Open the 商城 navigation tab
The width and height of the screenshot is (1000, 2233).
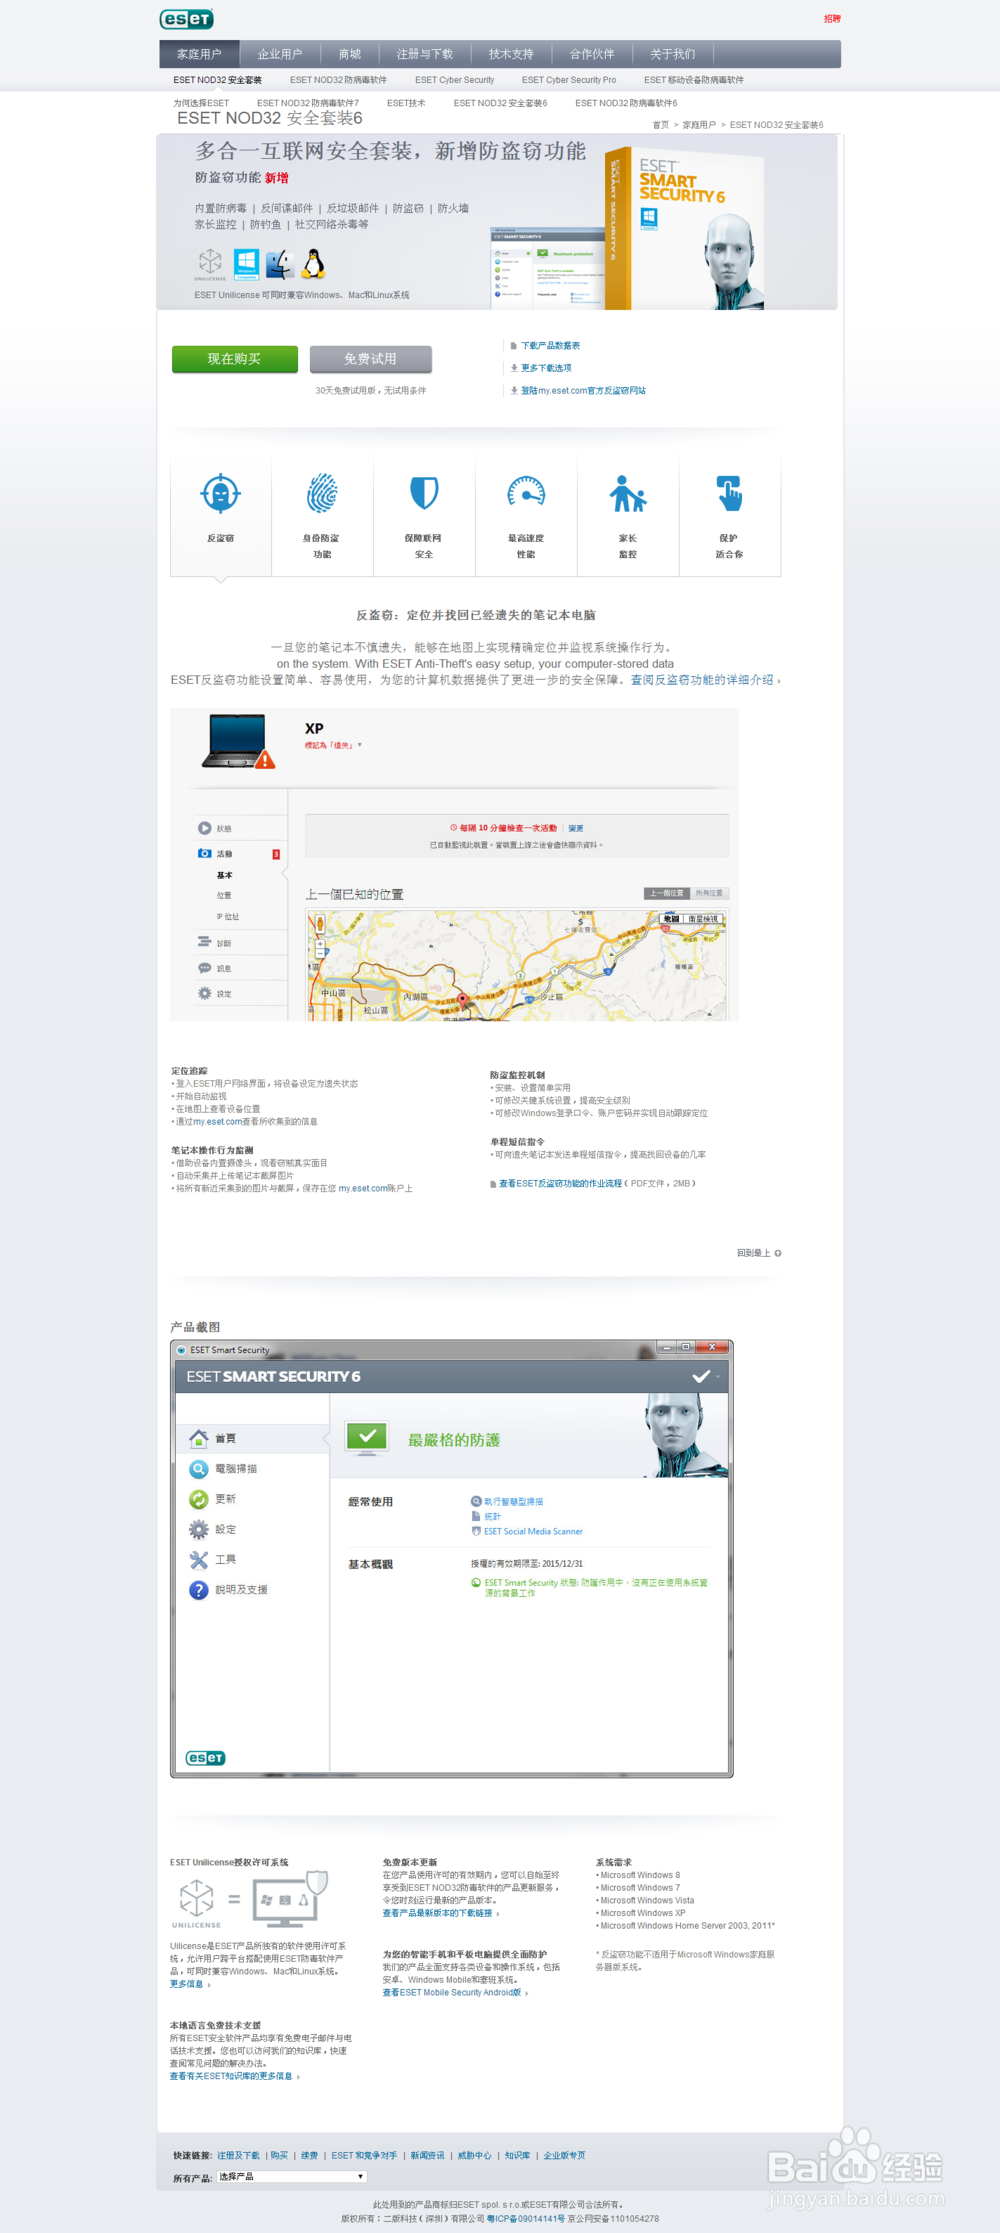(350, 54)
